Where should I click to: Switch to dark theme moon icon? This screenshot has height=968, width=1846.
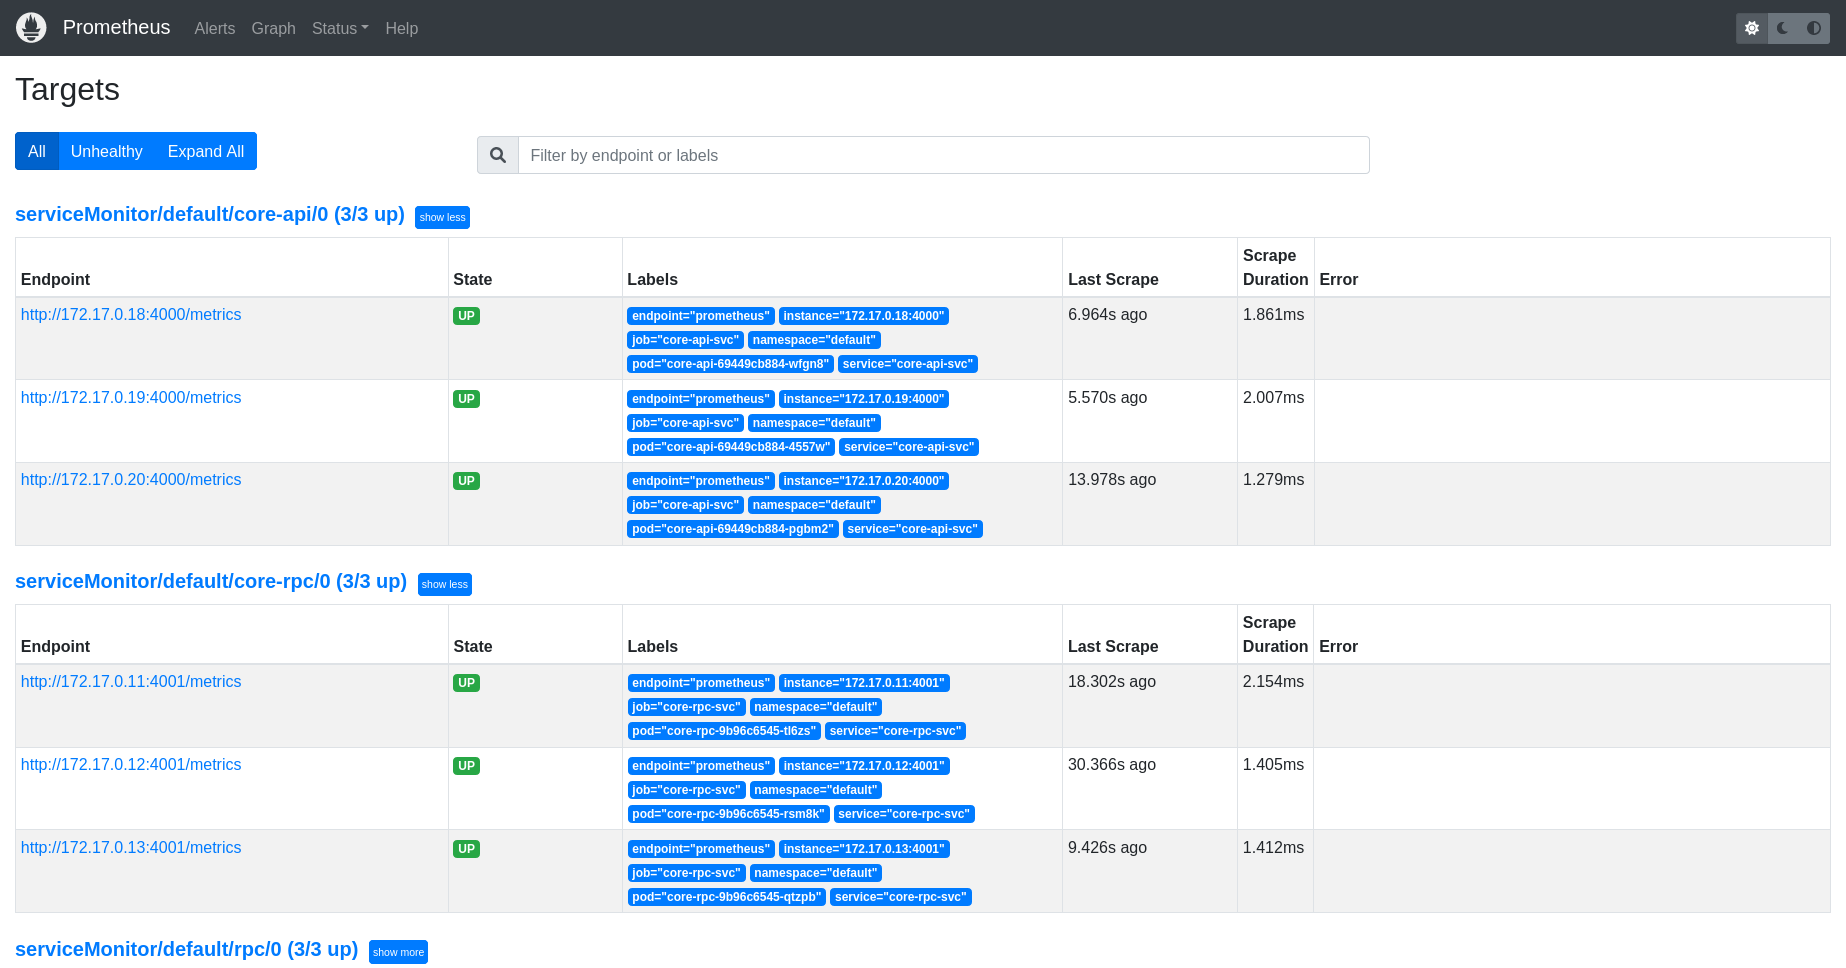pos(1783,28)
